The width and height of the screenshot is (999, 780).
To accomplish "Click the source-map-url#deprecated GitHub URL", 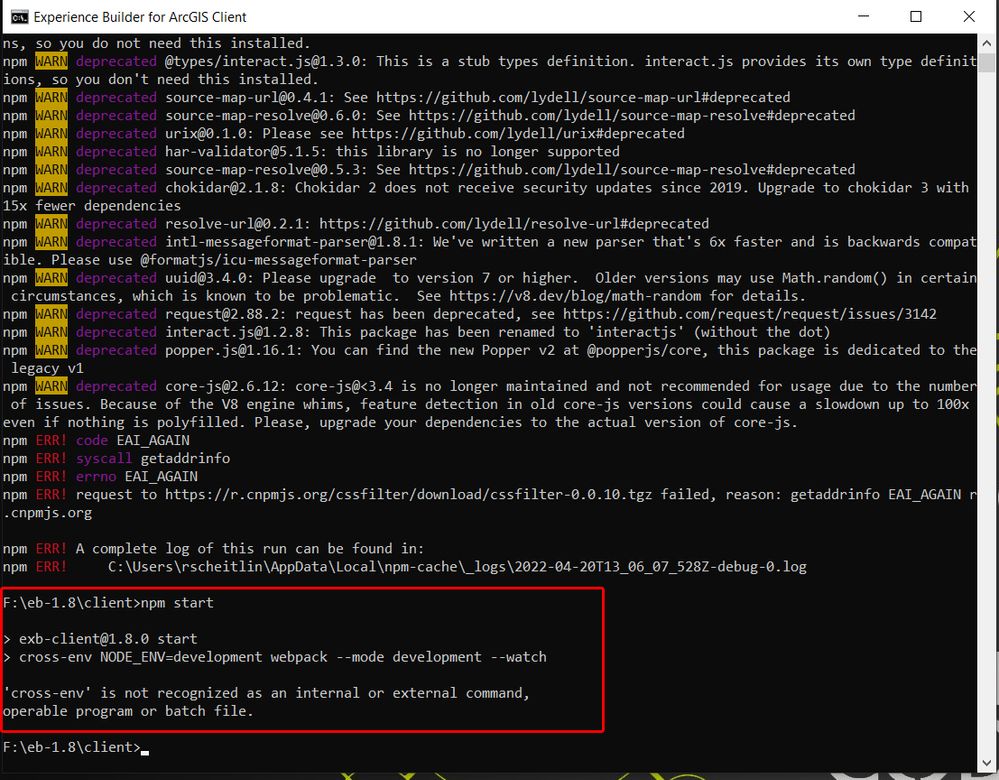I will tap(583, 98).
